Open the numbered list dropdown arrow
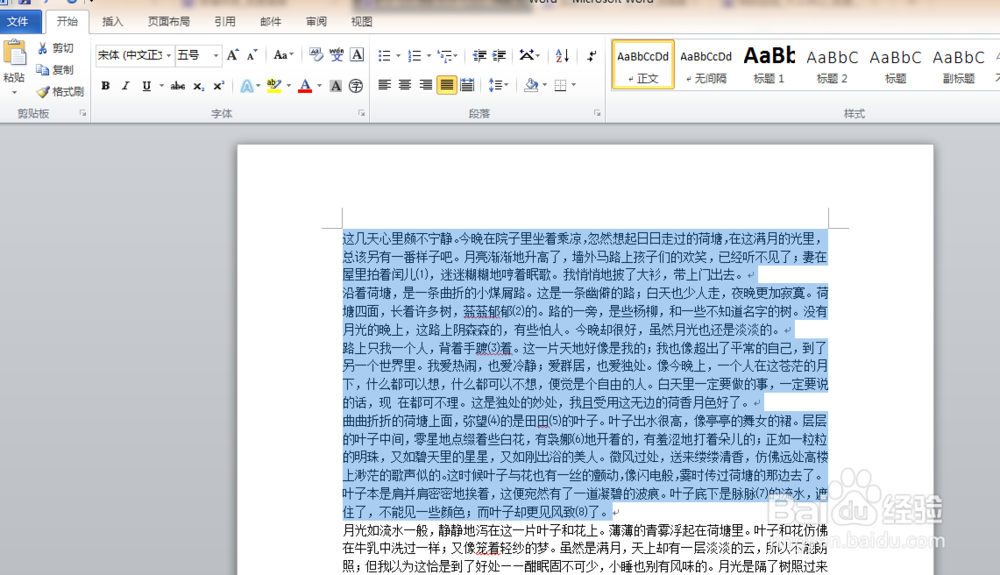The height and width of the screenshot is (575, 1000). pos(429,55)
